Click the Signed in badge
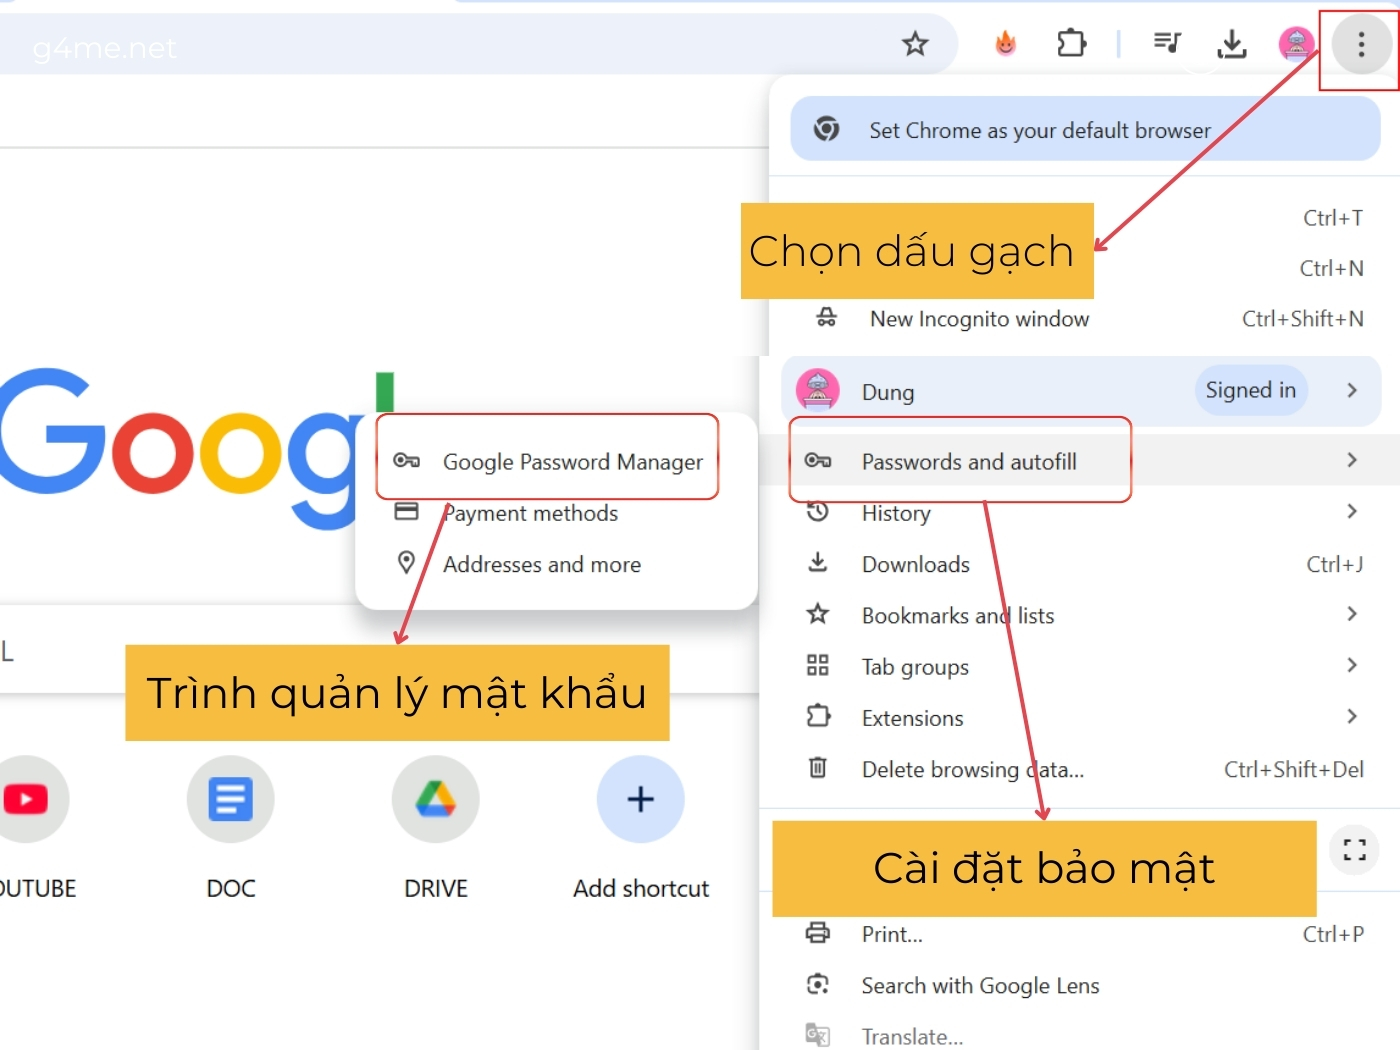The height and width of the screenshot is (1050, 1400). (x=1250, y=390)
